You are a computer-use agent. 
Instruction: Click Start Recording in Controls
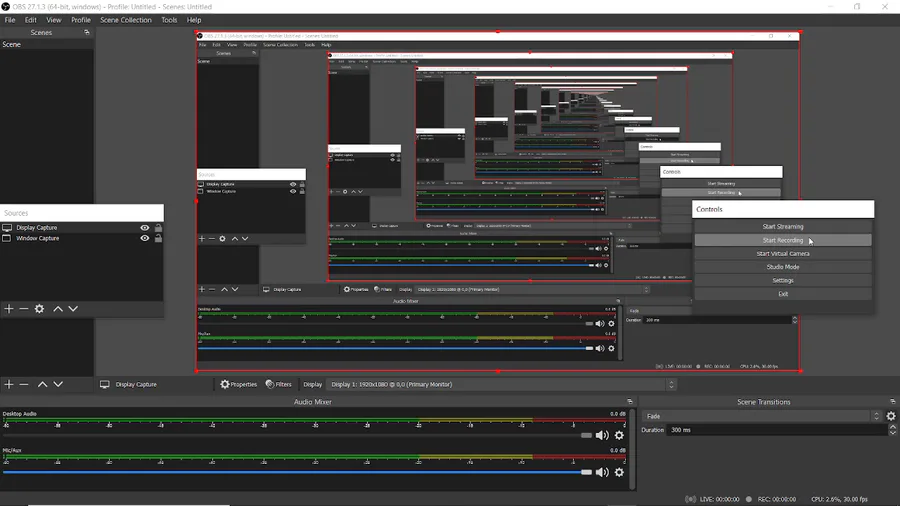point(783,240)
